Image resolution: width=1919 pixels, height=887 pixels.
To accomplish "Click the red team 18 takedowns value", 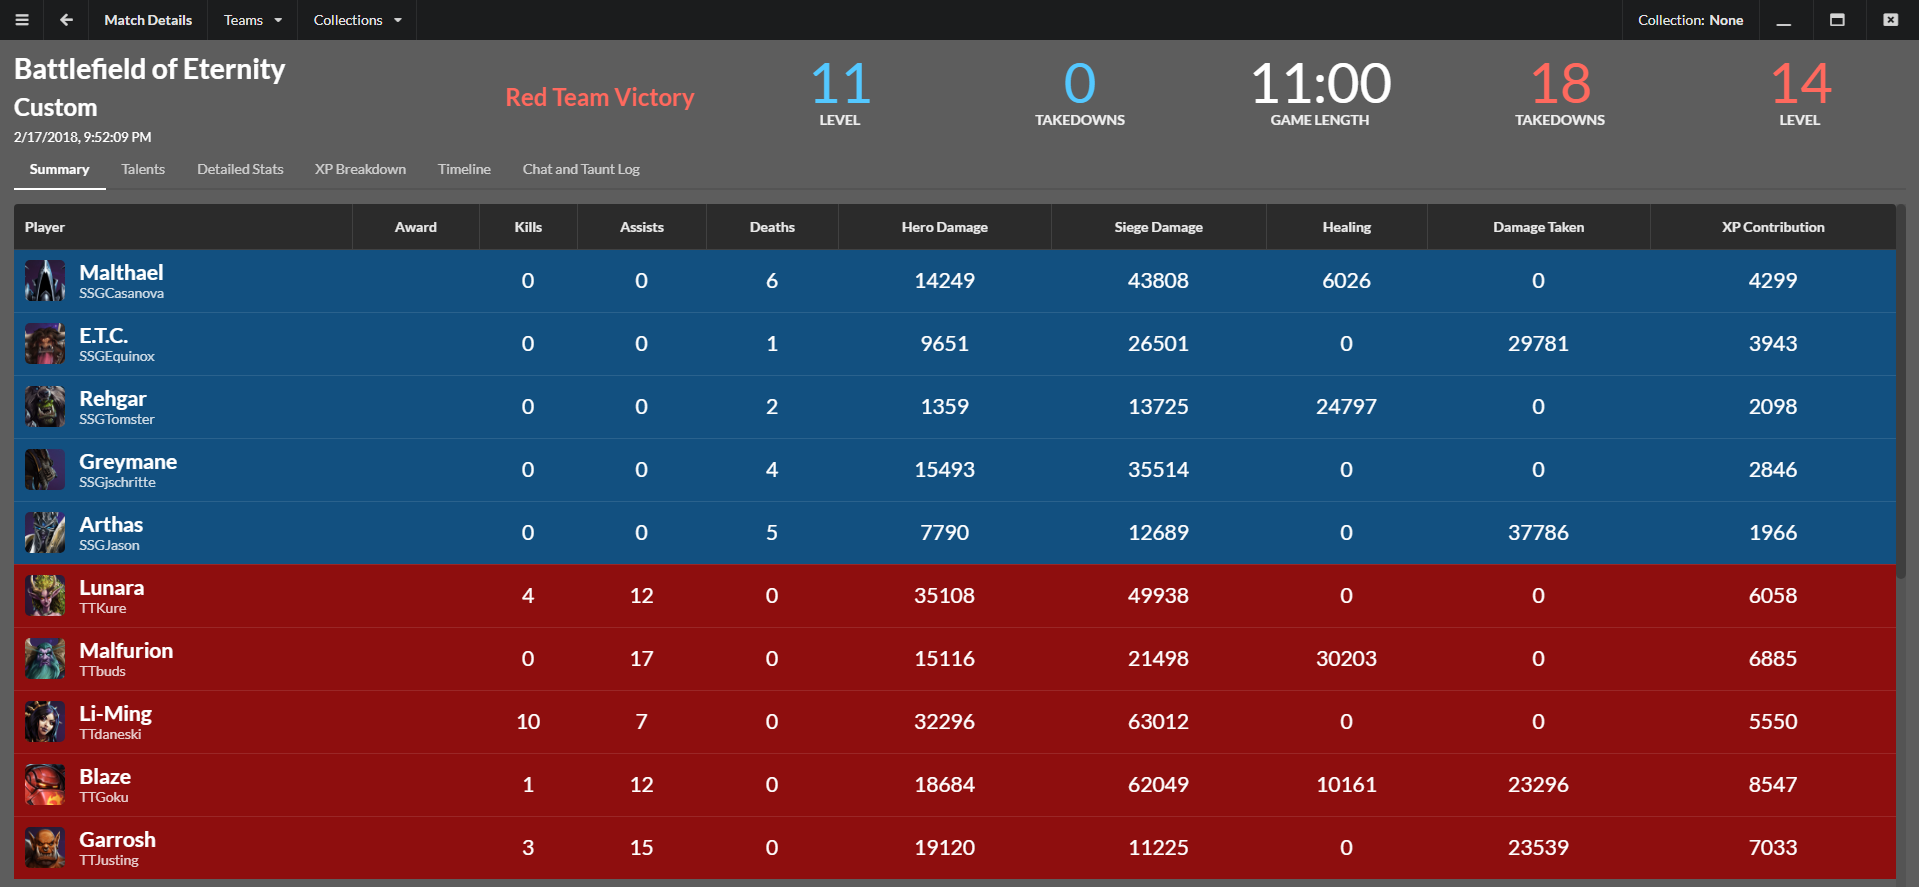I will click(x=1560, y=83).
